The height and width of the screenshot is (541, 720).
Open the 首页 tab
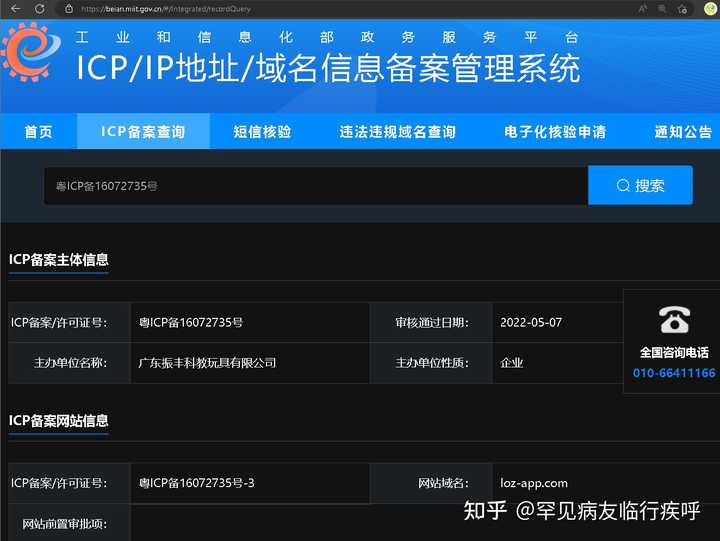point(39,132)
